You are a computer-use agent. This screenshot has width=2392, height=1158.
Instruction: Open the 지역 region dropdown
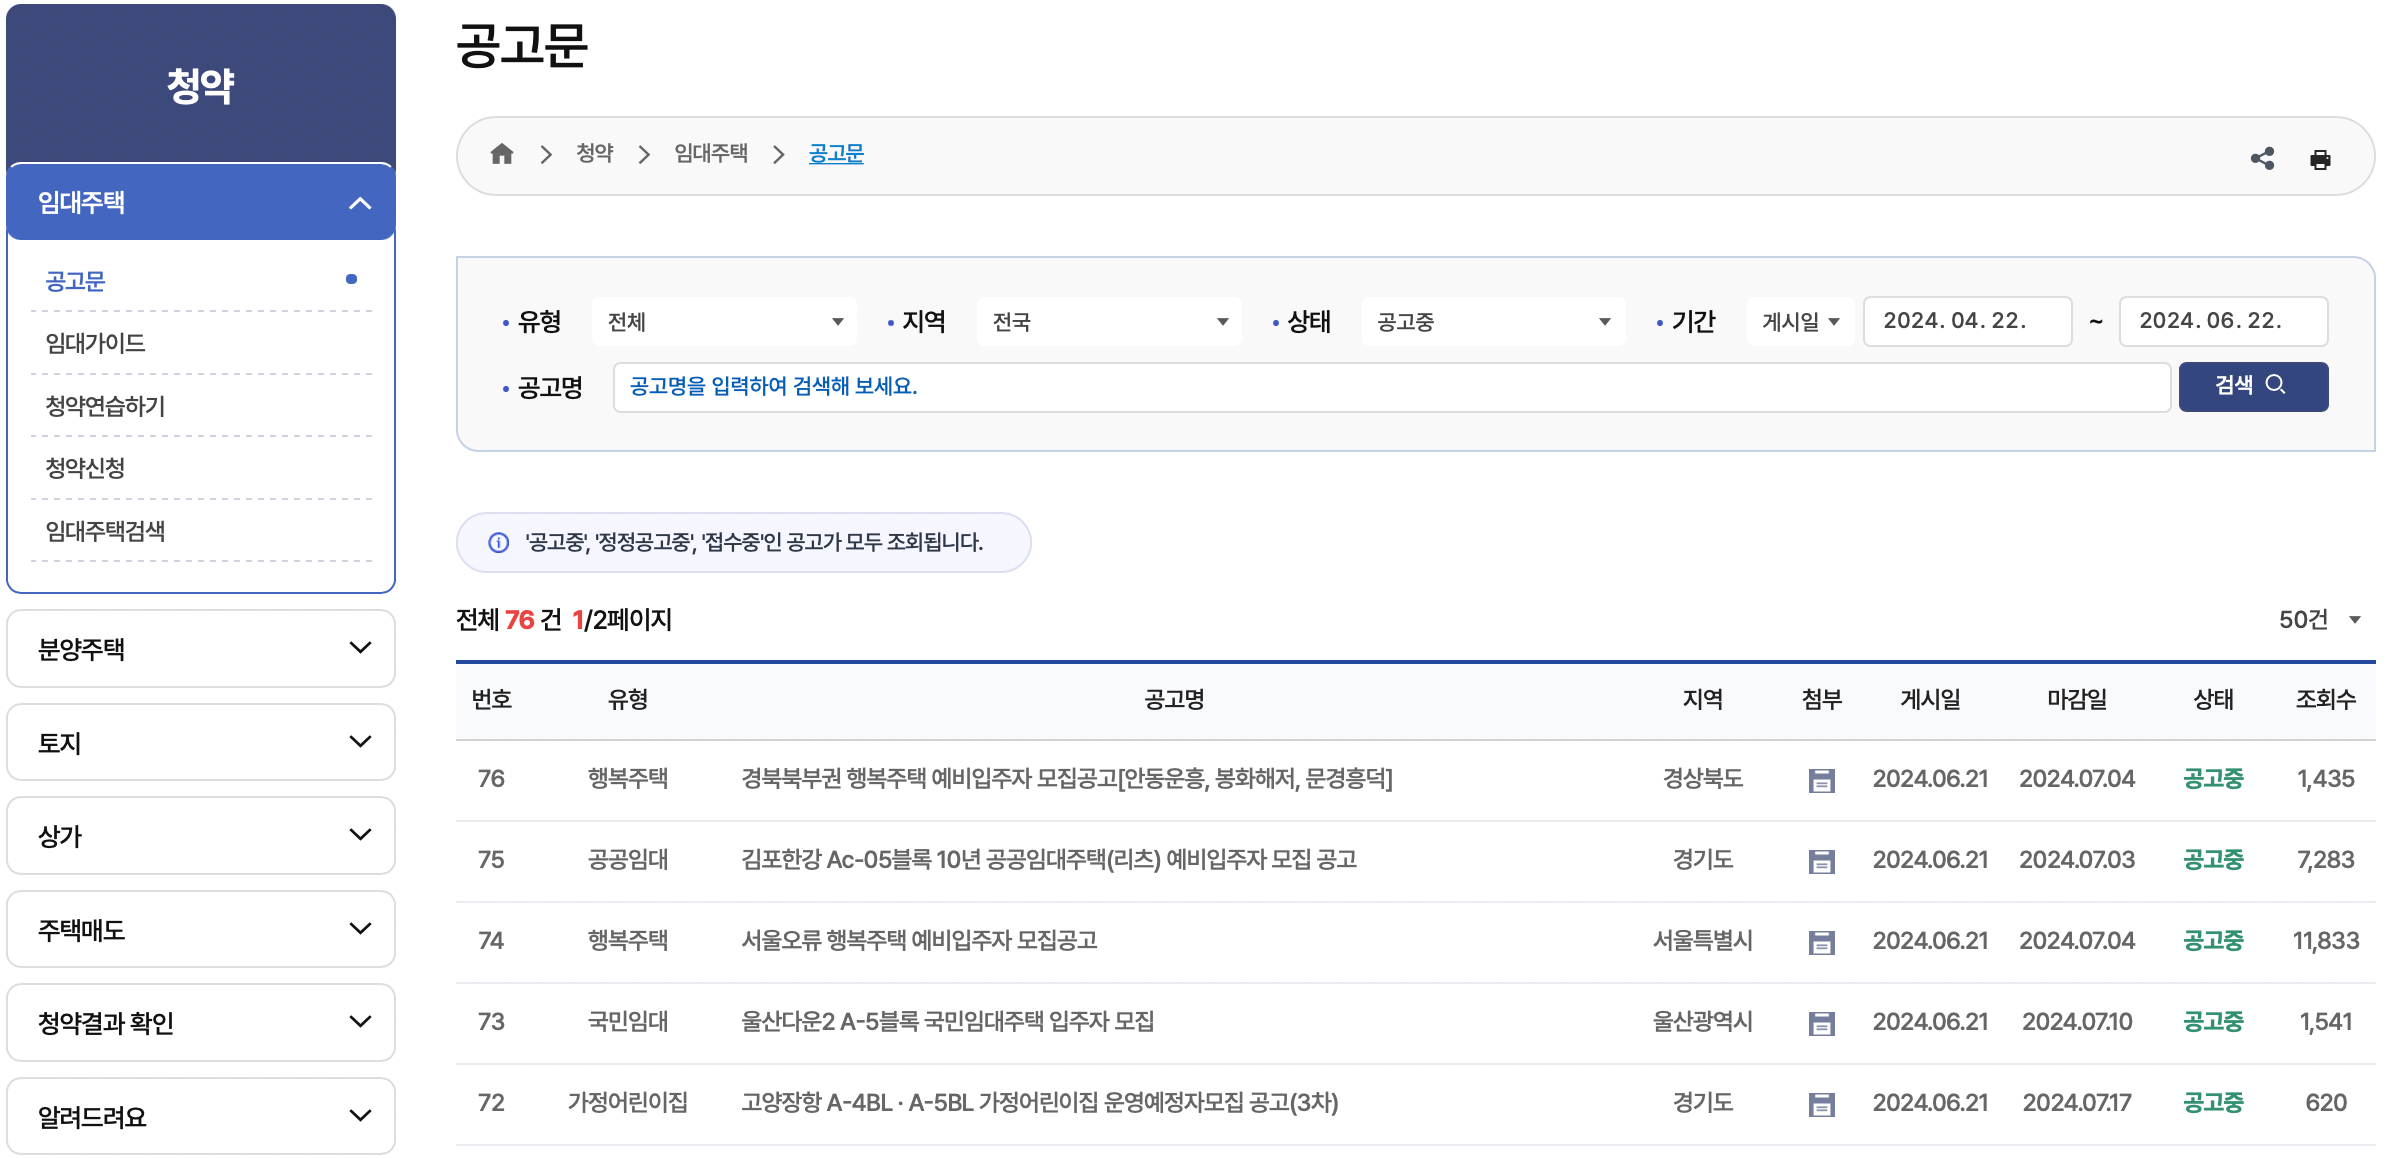[x=1108, y=322]
